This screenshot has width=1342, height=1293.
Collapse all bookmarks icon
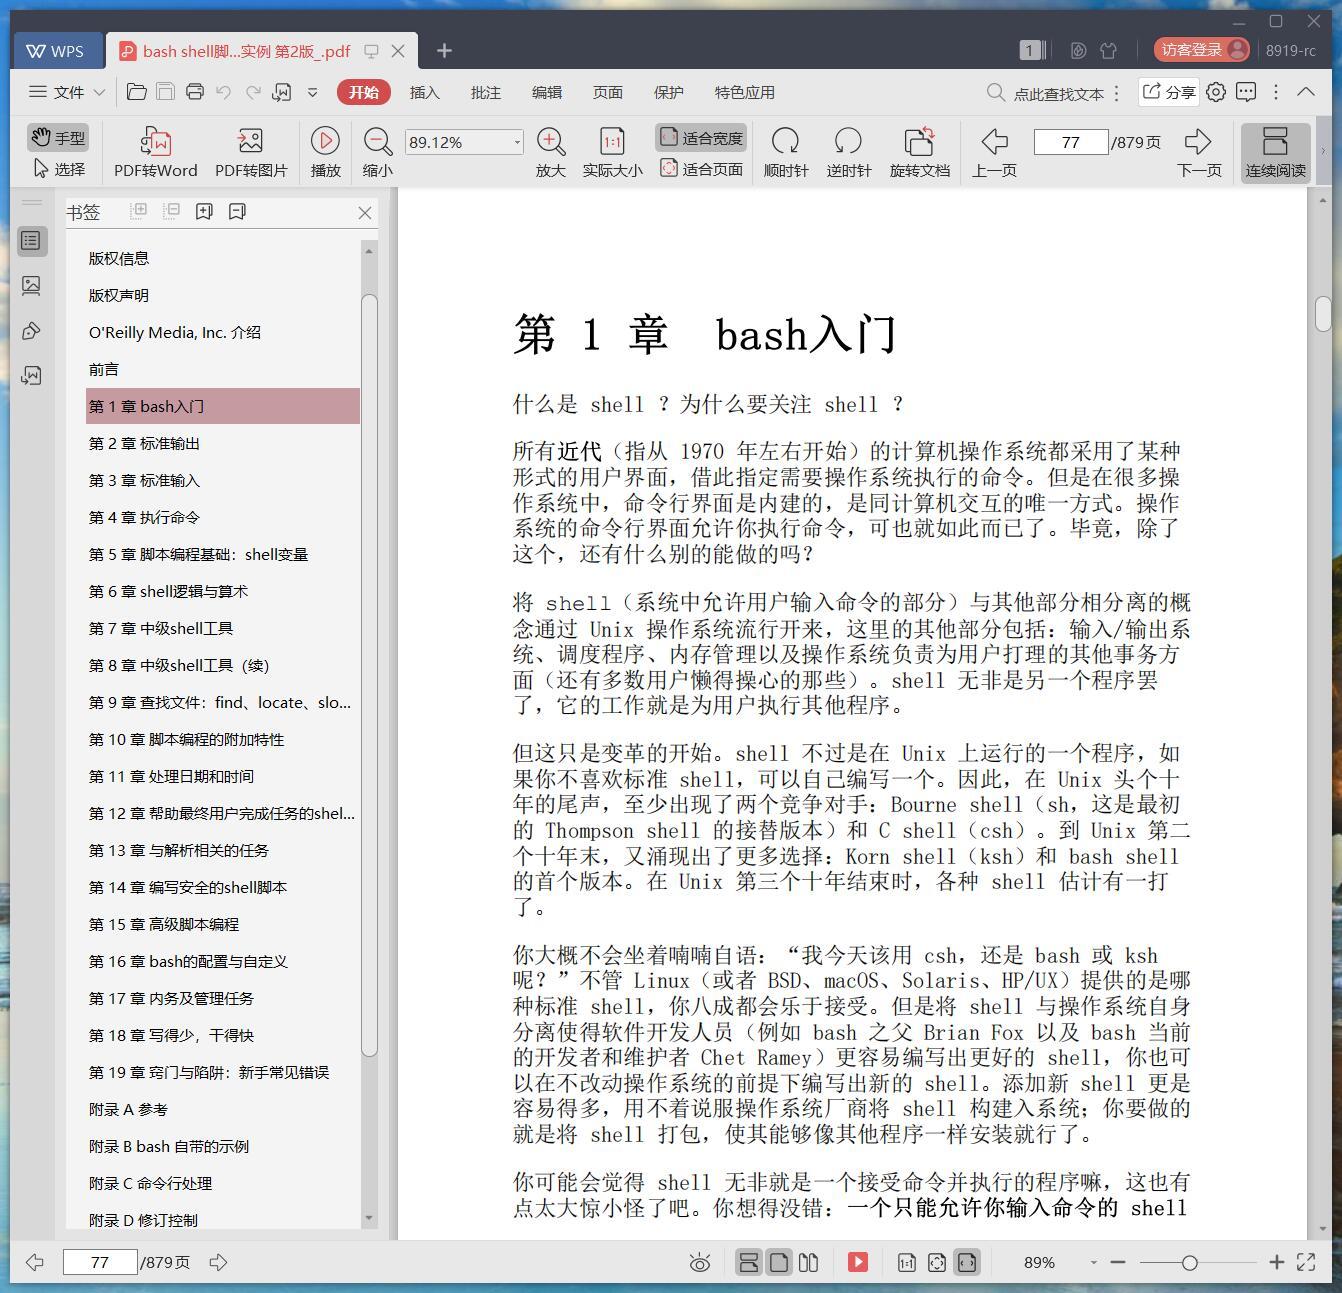click(171, 211)
